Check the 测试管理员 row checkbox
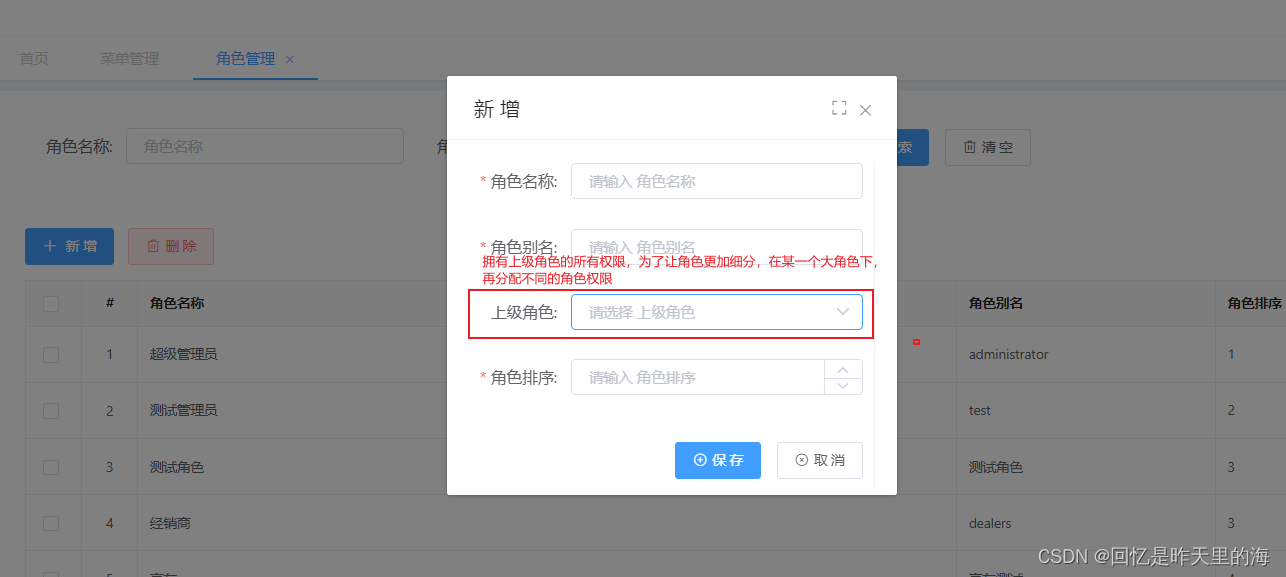The width and height of the screenshot is (1286, 577). pos(51,410)
